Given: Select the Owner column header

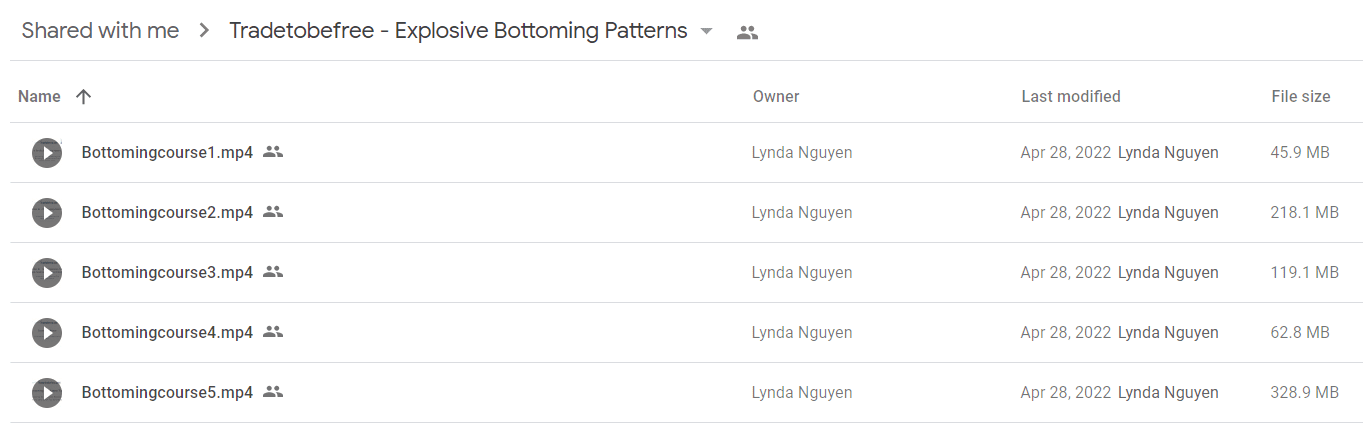Looking at the screenshot, I should coord(776,97).
